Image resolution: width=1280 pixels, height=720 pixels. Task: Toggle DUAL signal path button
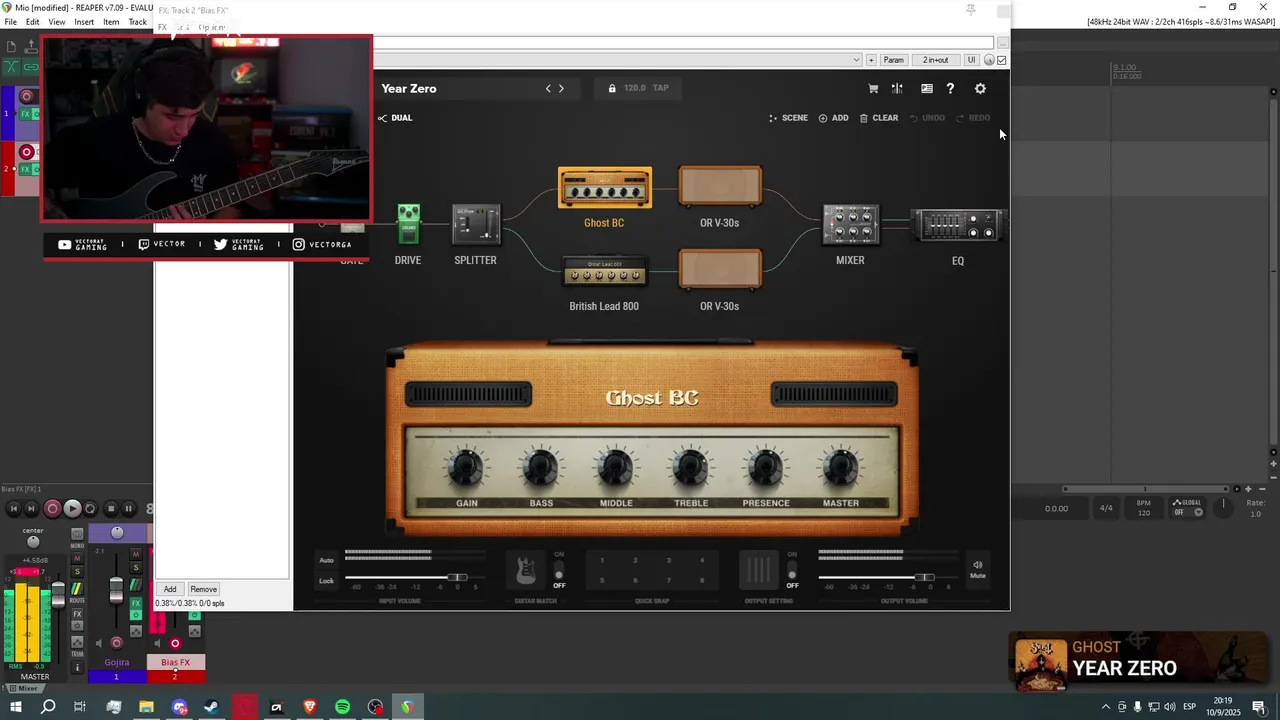coord(395,118)
